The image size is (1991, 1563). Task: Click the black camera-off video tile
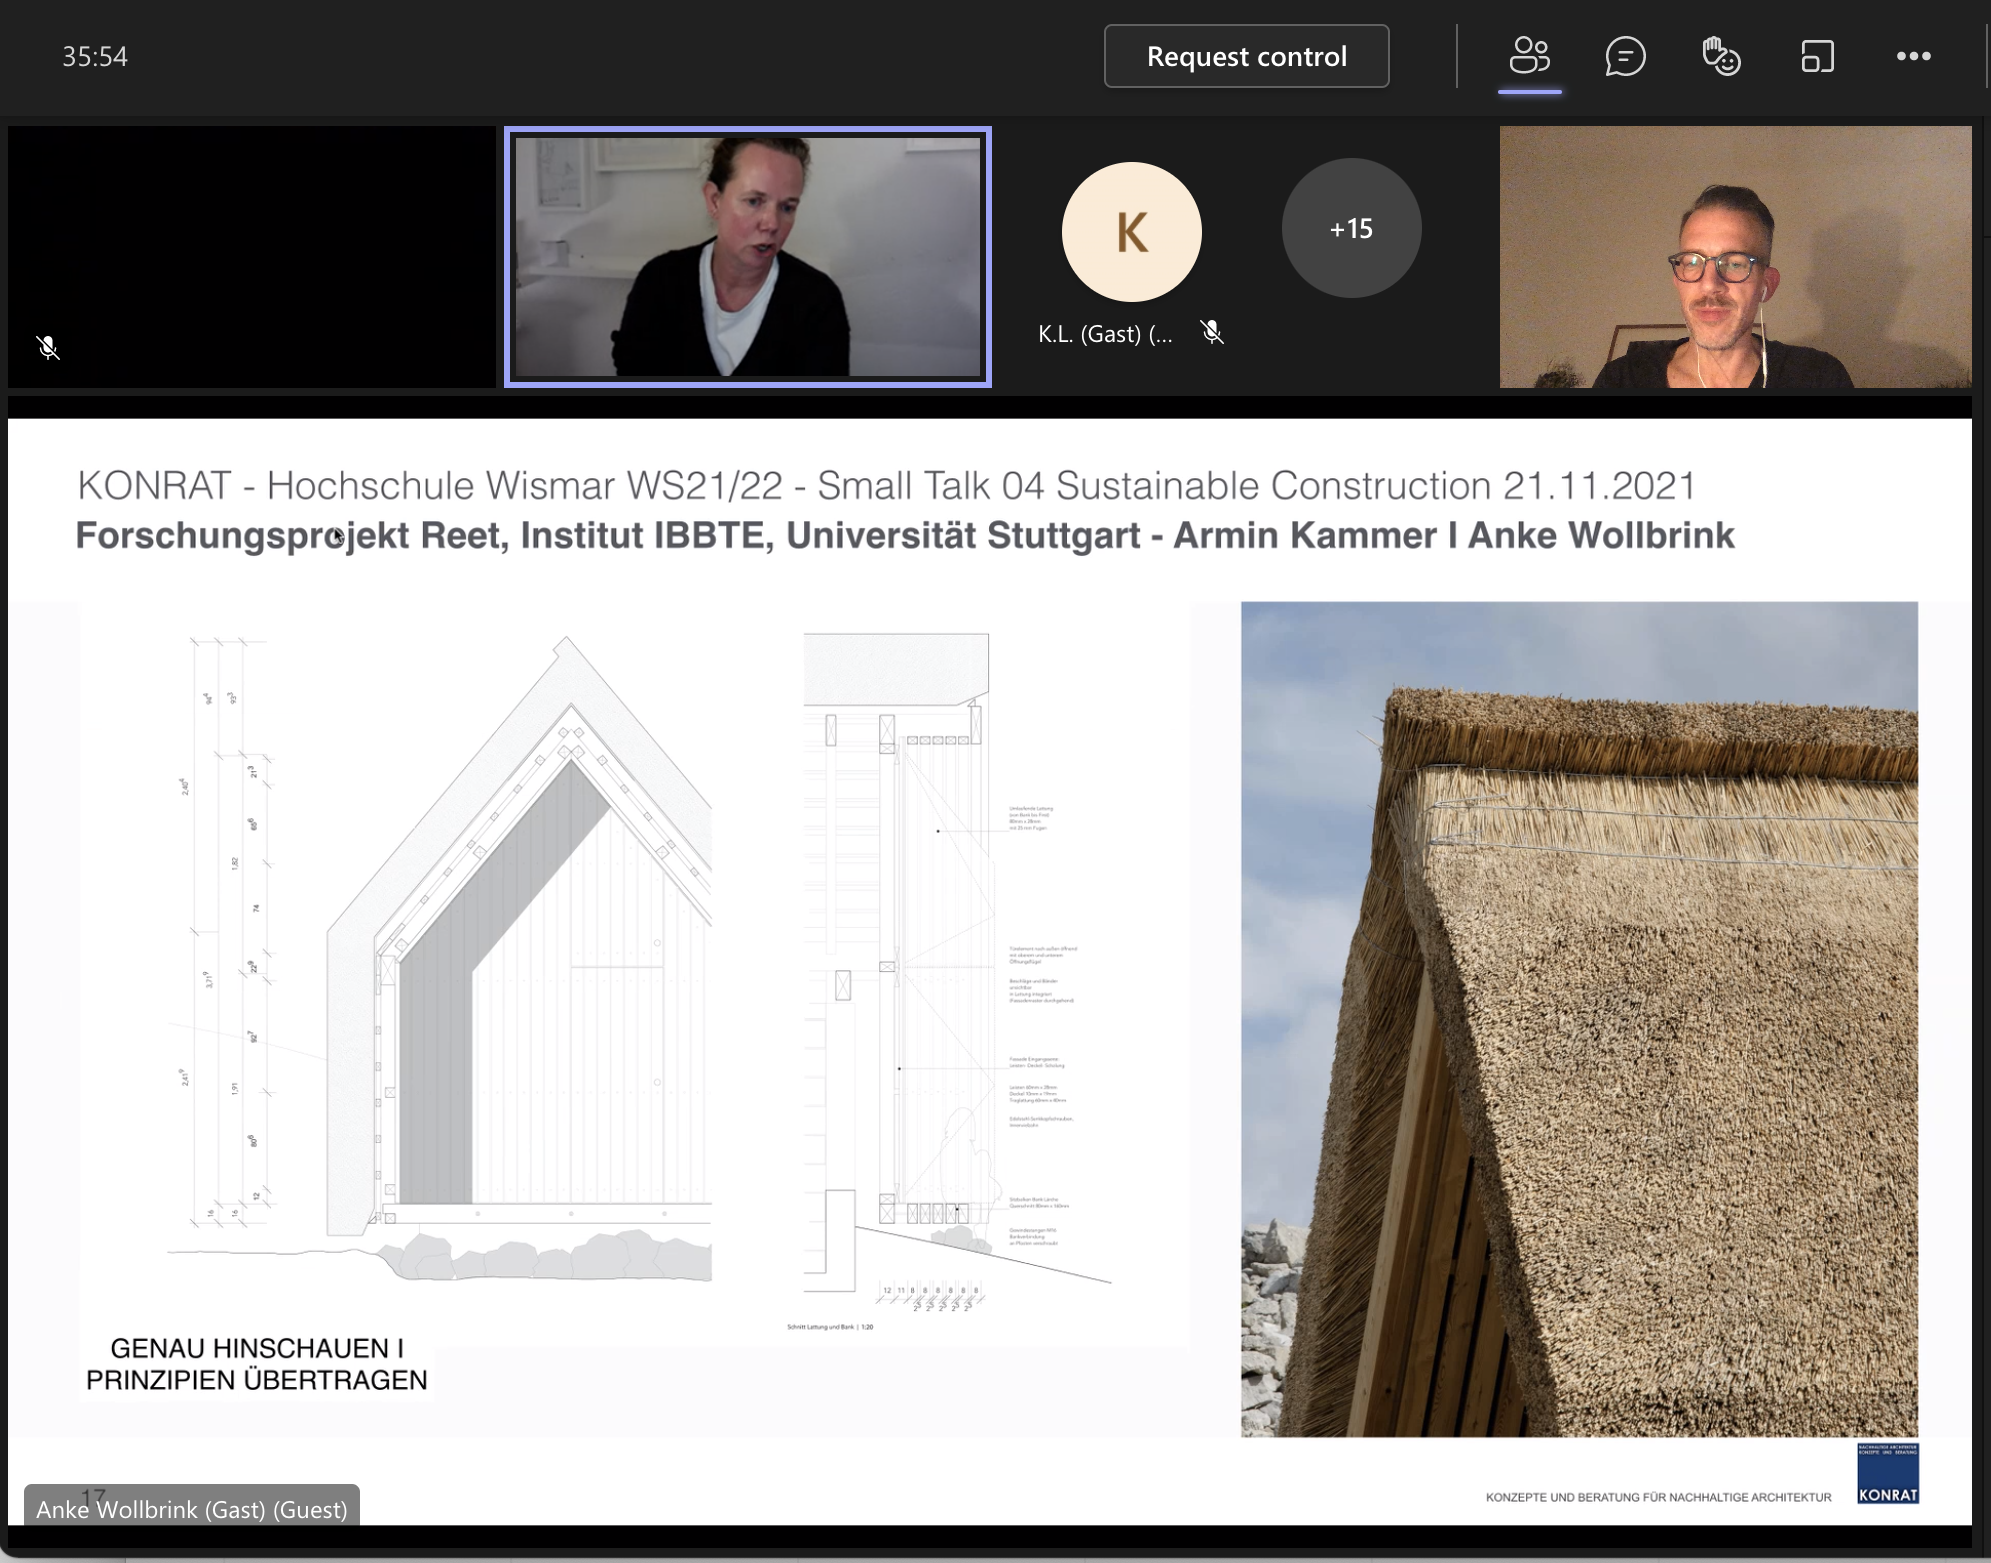coord(252,240)
